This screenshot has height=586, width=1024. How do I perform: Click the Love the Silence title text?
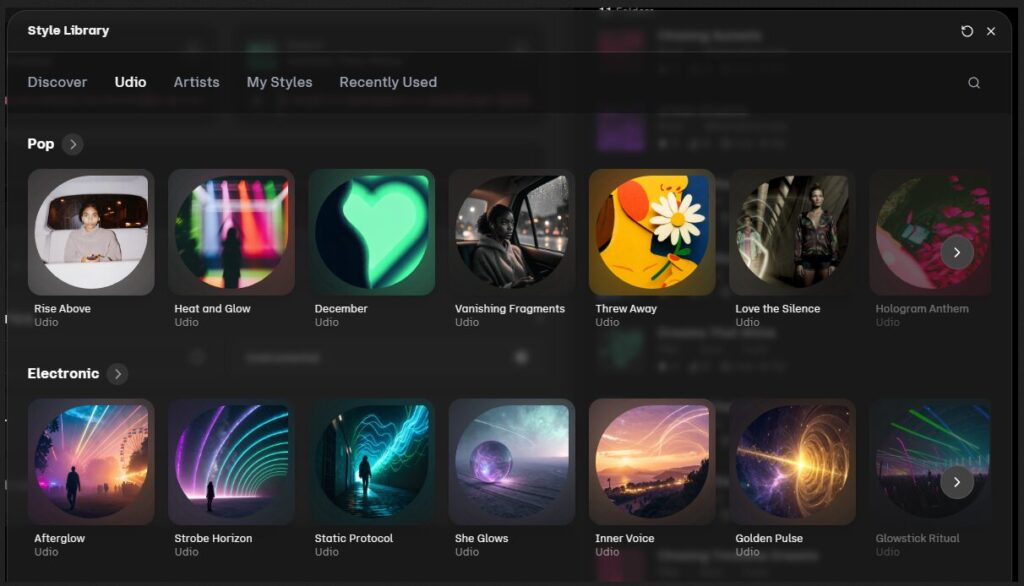[x=777, y=308]
